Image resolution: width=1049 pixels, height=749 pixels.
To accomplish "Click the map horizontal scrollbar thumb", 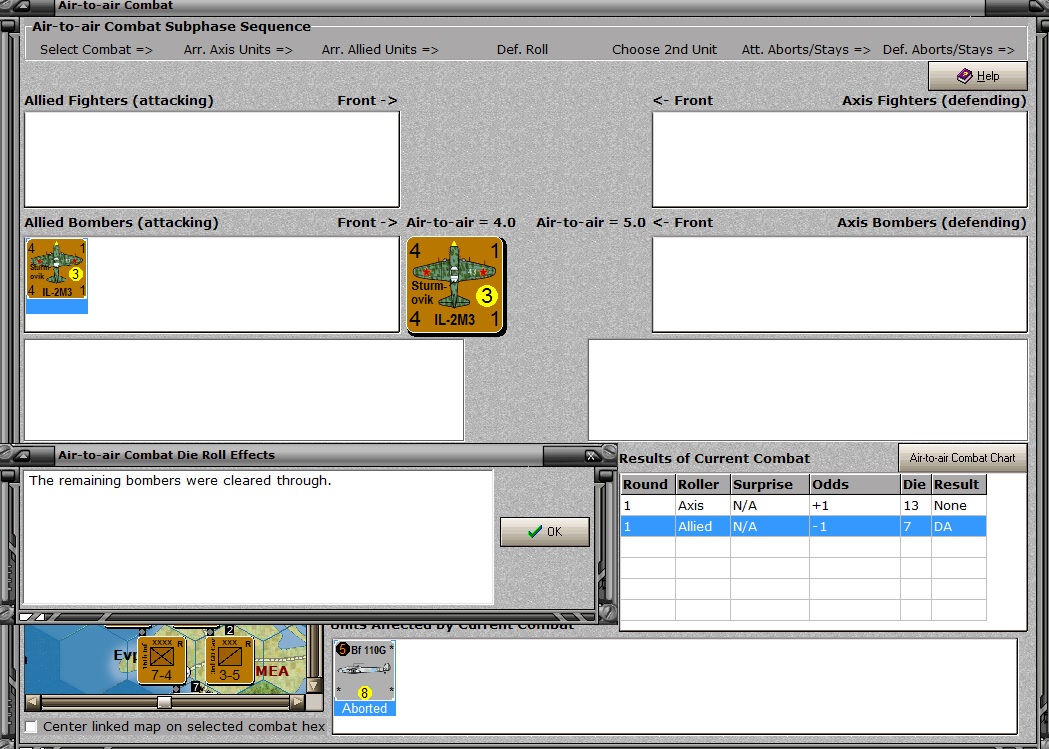I will pyautogui.click(x=164, y=702).
